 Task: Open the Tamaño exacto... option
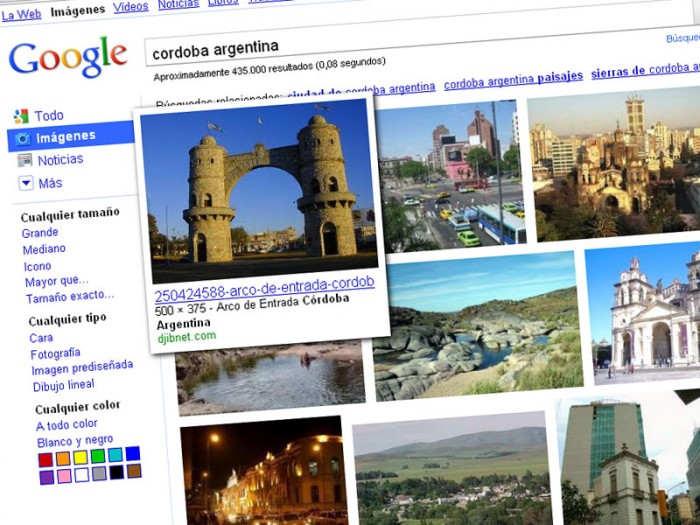(70, 297)
